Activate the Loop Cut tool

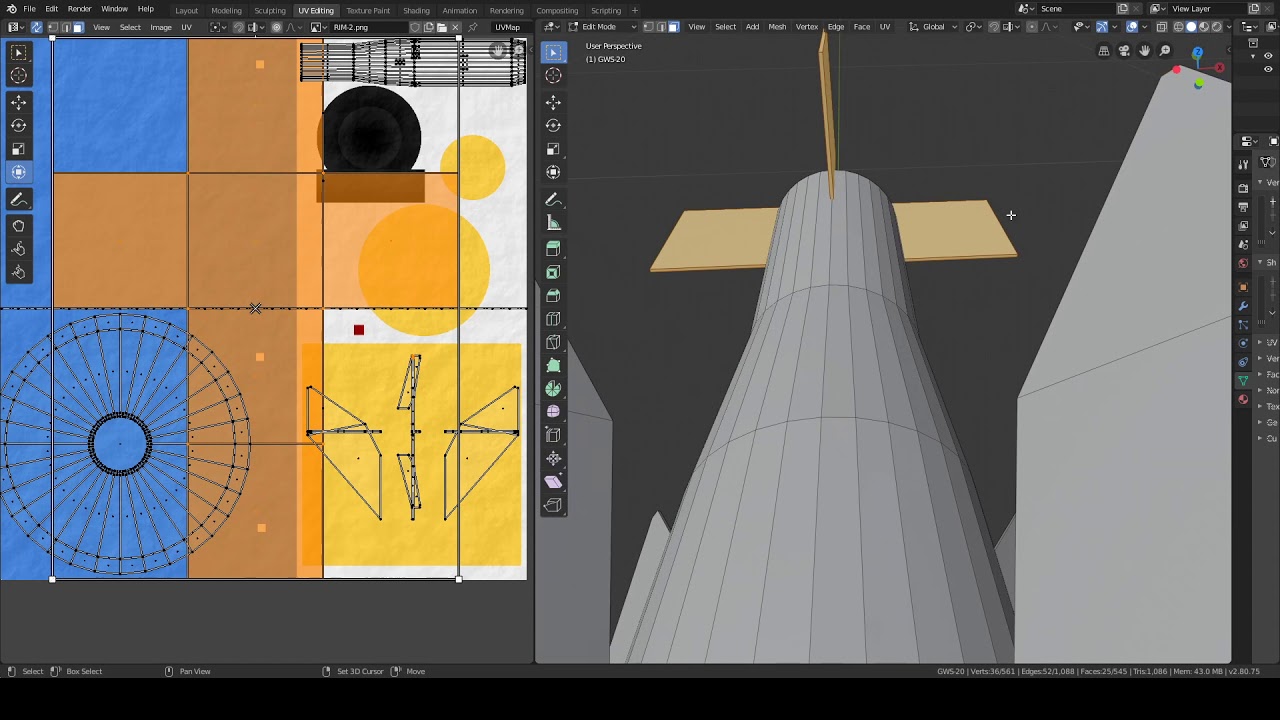pos(553,319)
